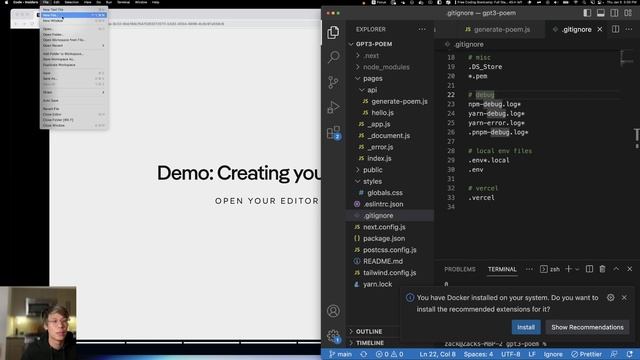Choose New Window in the File menu
640x360 pixels.
[73, 20]
